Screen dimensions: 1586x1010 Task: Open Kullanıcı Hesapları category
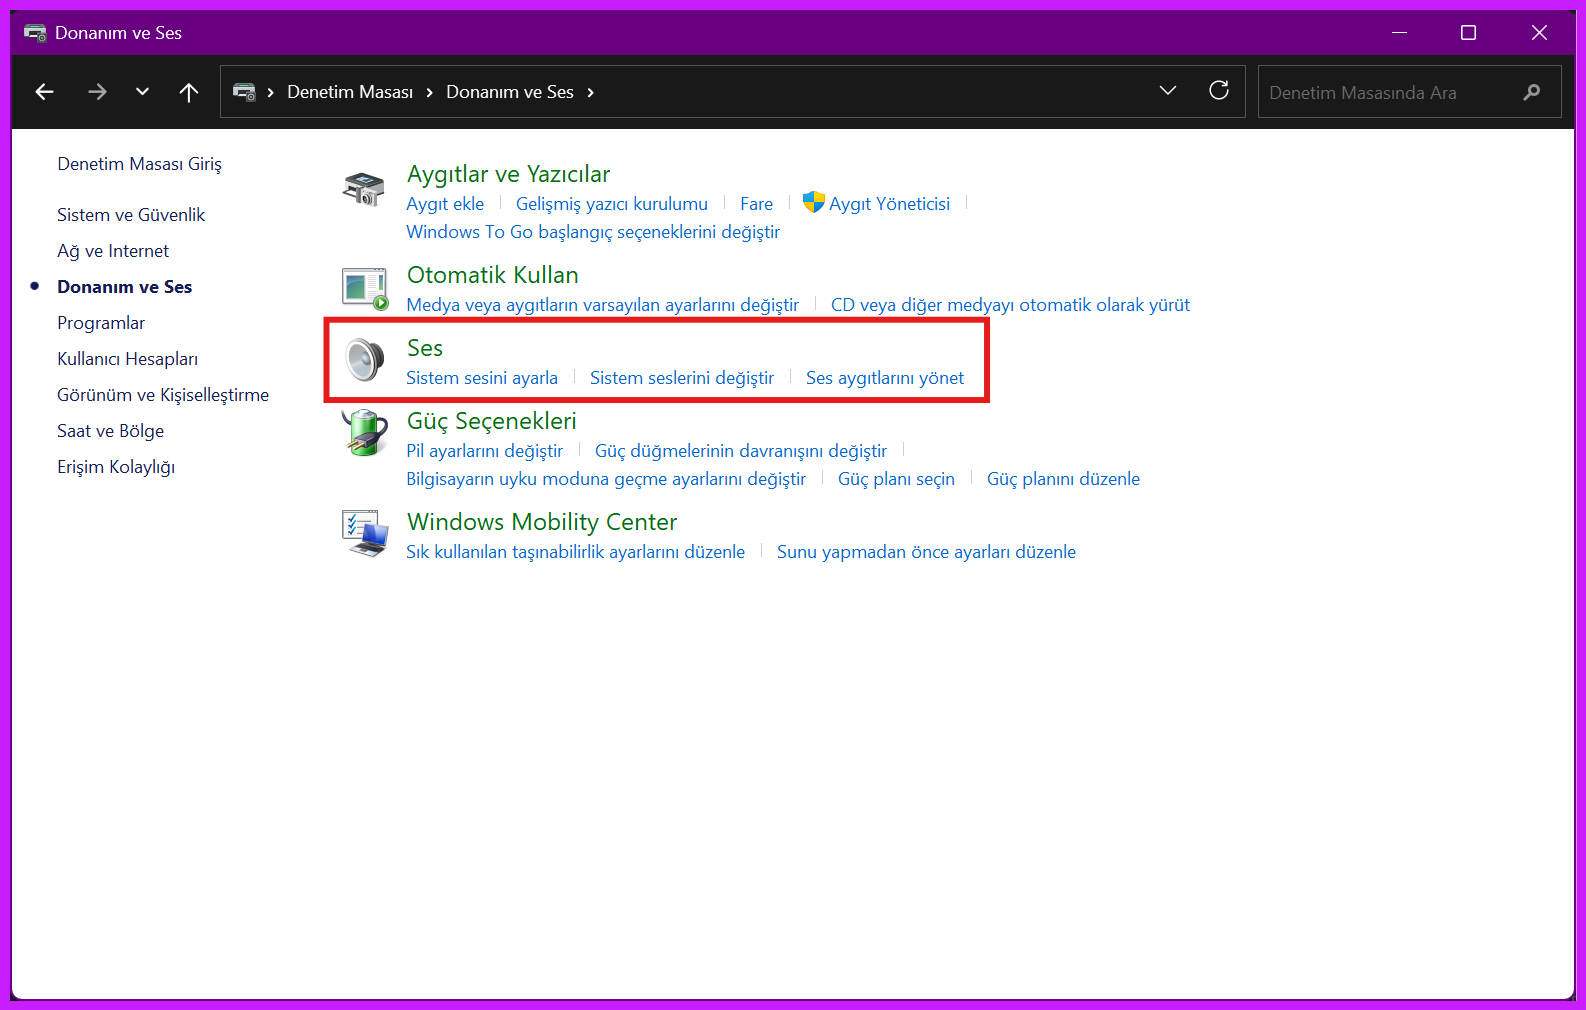coord(127,359)
